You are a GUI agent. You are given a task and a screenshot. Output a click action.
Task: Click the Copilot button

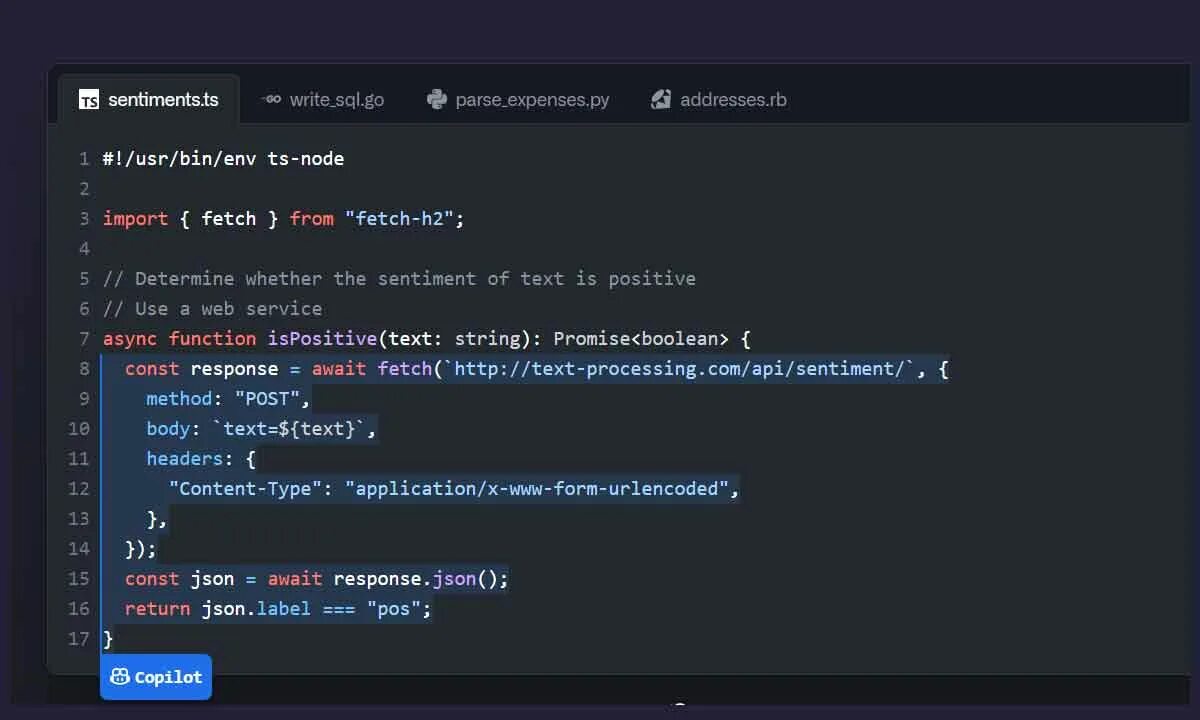pyautogui.click(x=156, y=677)
